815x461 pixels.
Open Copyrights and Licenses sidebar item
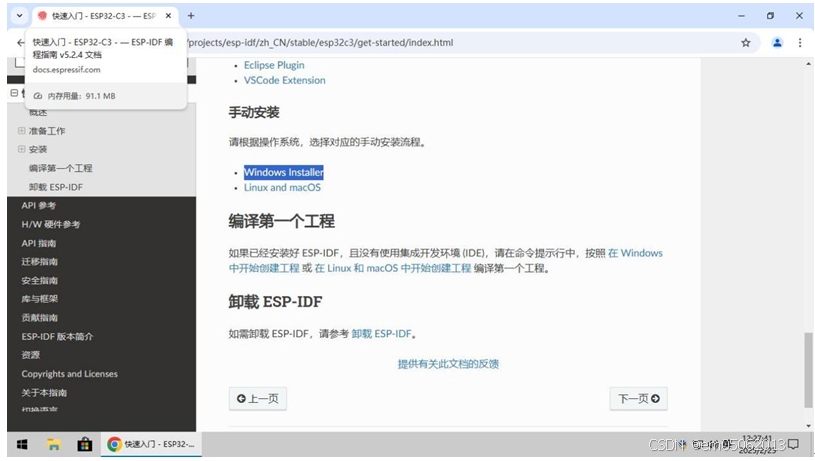click(70, 374)
